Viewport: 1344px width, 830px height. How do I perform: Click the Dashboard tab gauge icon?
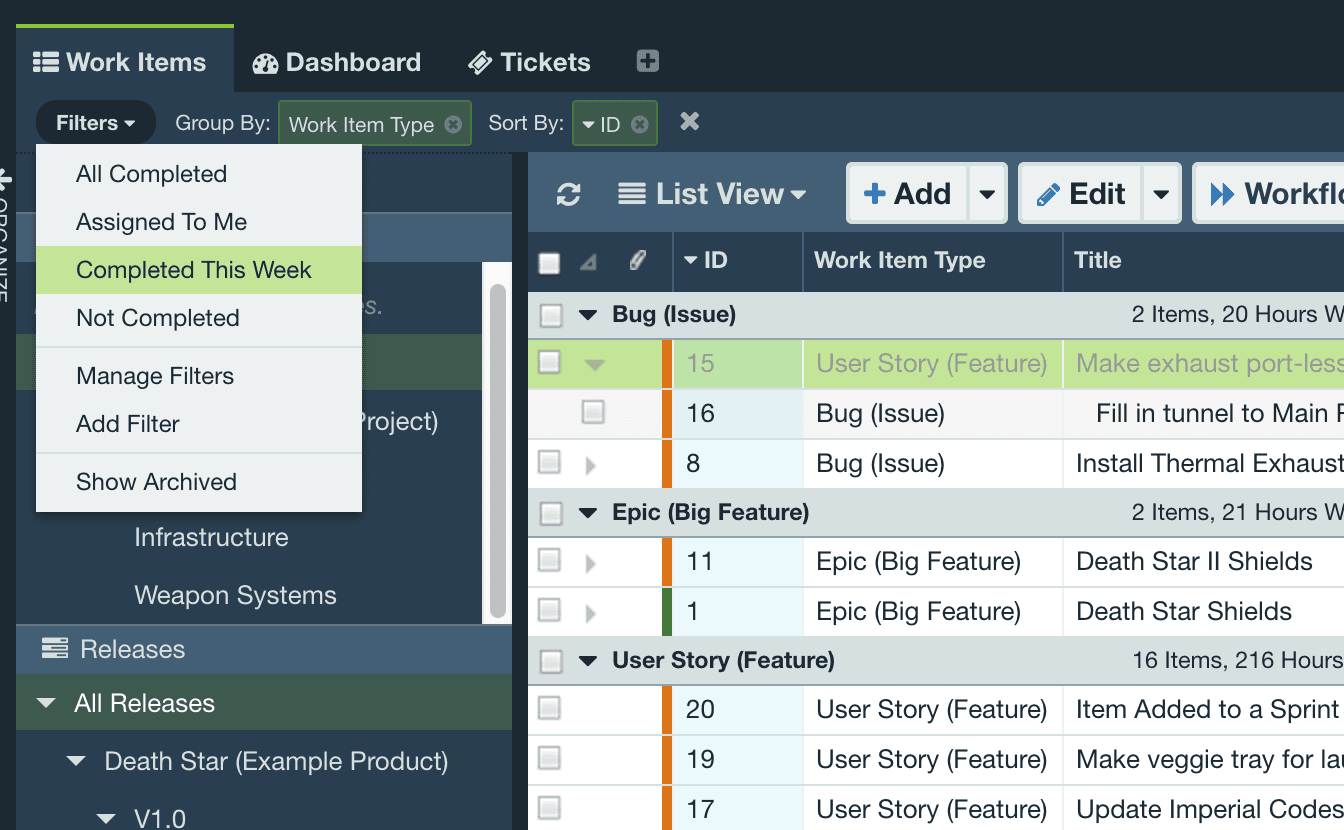point(265,63)
